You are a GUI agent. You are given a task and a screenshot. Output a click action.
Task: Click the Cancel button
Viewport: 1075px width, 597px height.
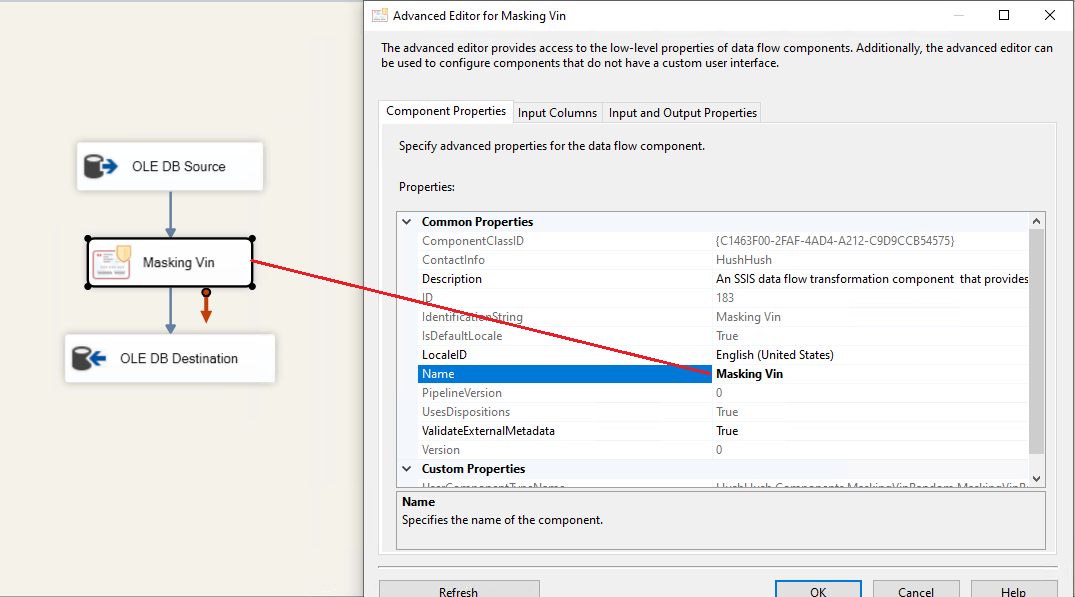(x=915, y=591)
